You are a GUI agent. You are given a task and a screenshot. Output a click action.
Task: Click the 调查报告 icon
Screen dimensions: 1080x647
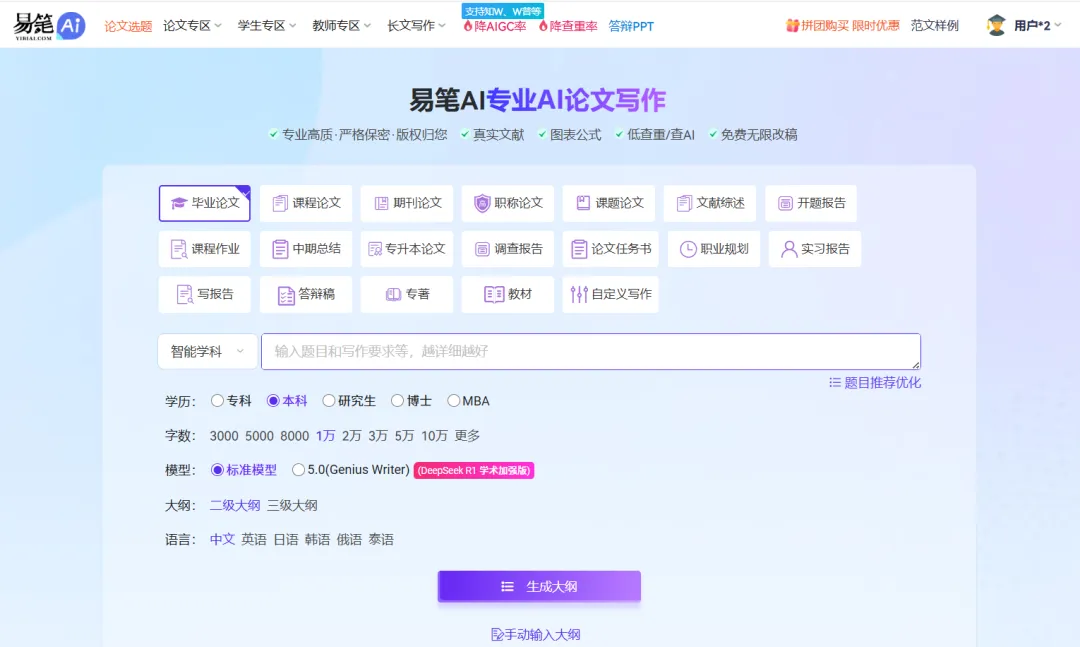point(482,249)
